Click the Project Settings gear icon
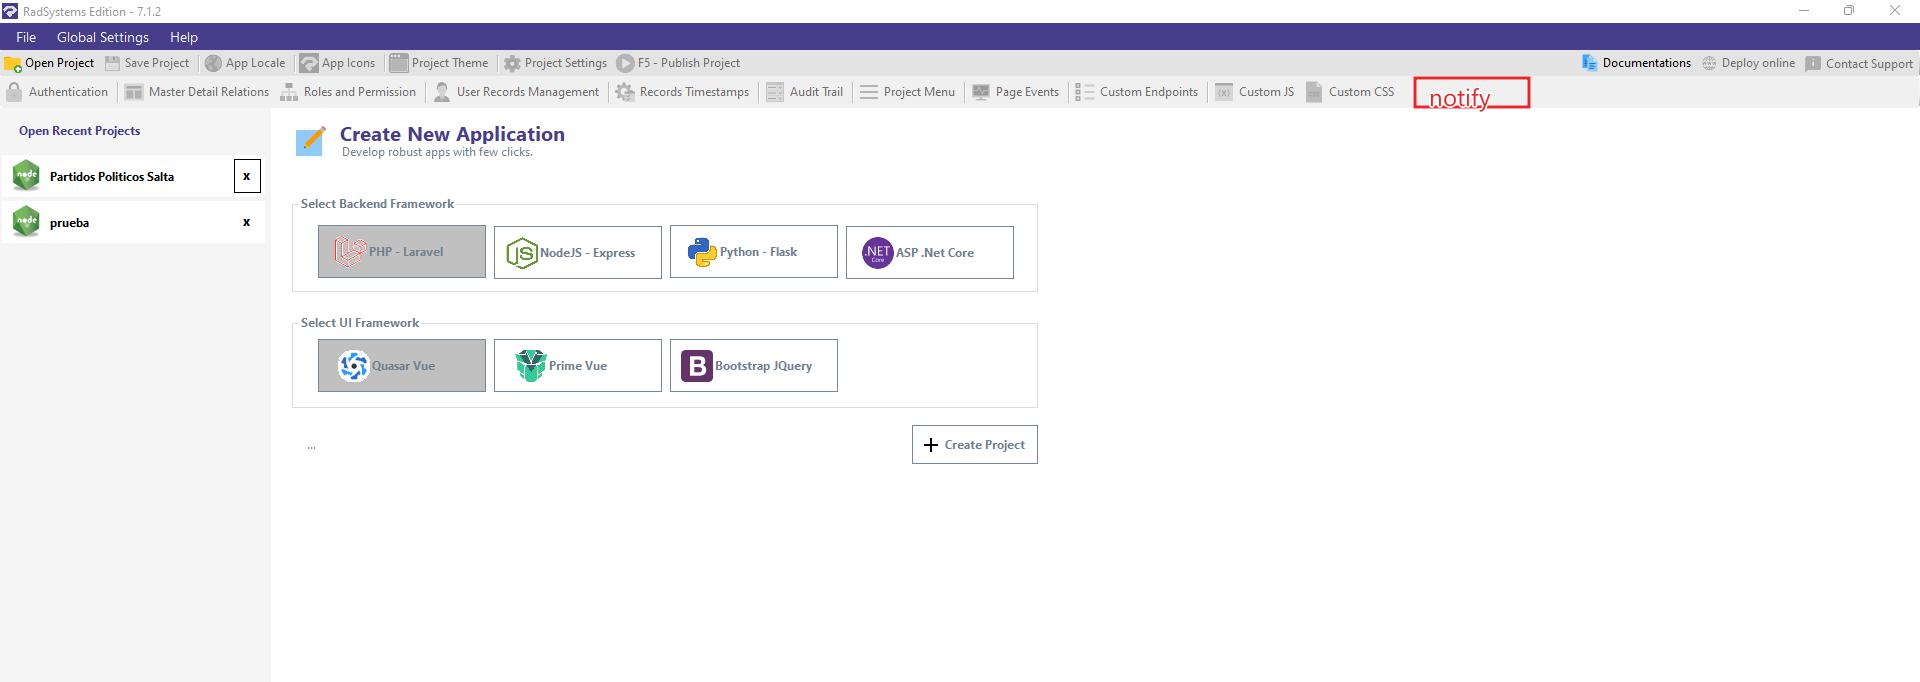 tap(512, 63)
